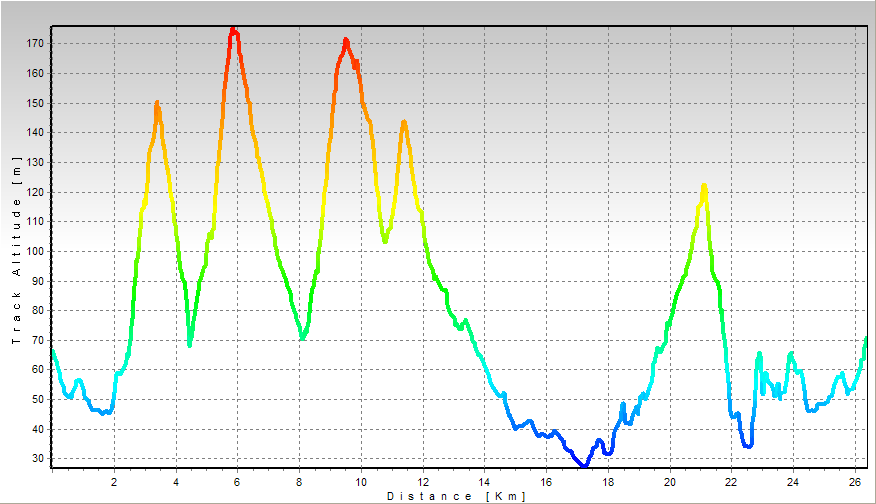
Task: Pick the 130 altitude axis label
Action: 35,162
